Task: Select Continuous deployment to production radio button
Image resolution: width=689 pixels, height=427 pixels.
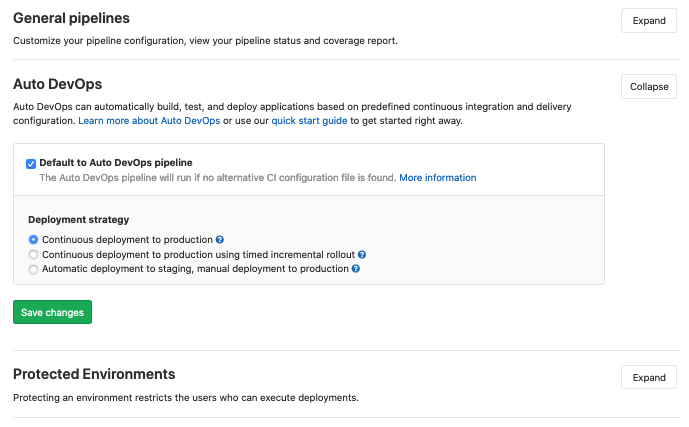Action: point(34,240)
